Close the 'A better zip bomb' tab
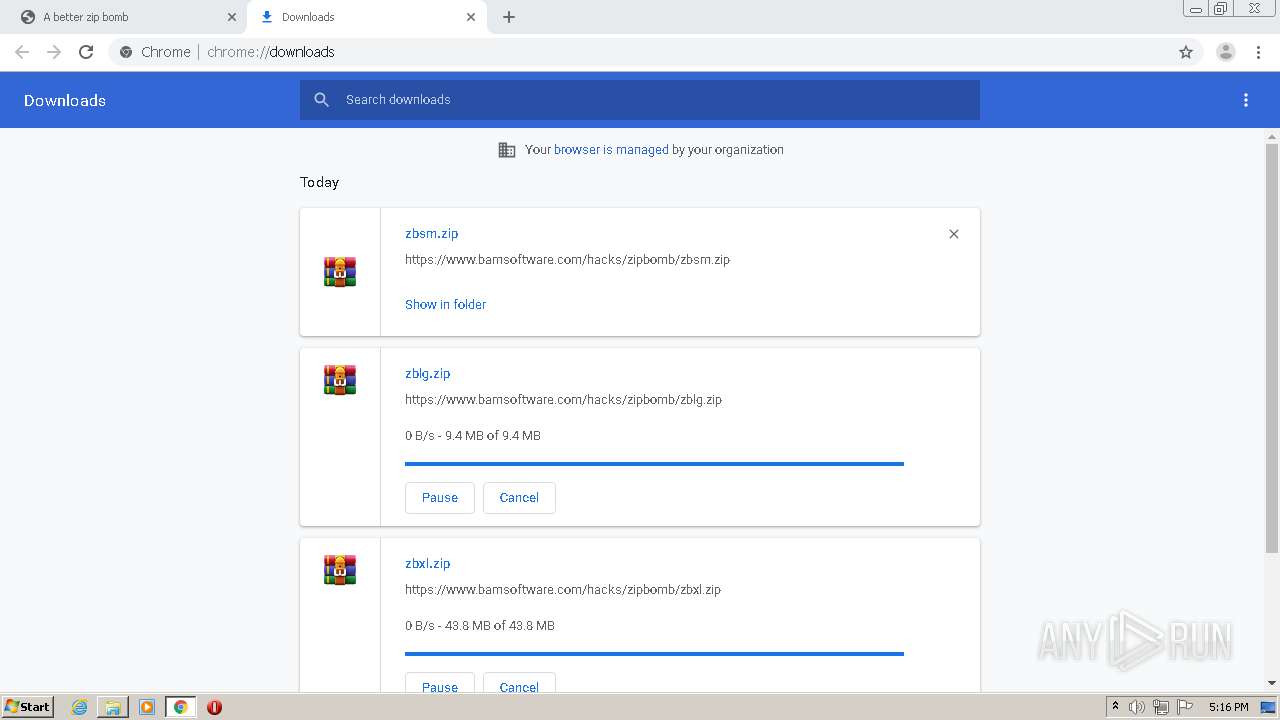The height and width of the screenshot is (720, 1280). coord(232,17)
